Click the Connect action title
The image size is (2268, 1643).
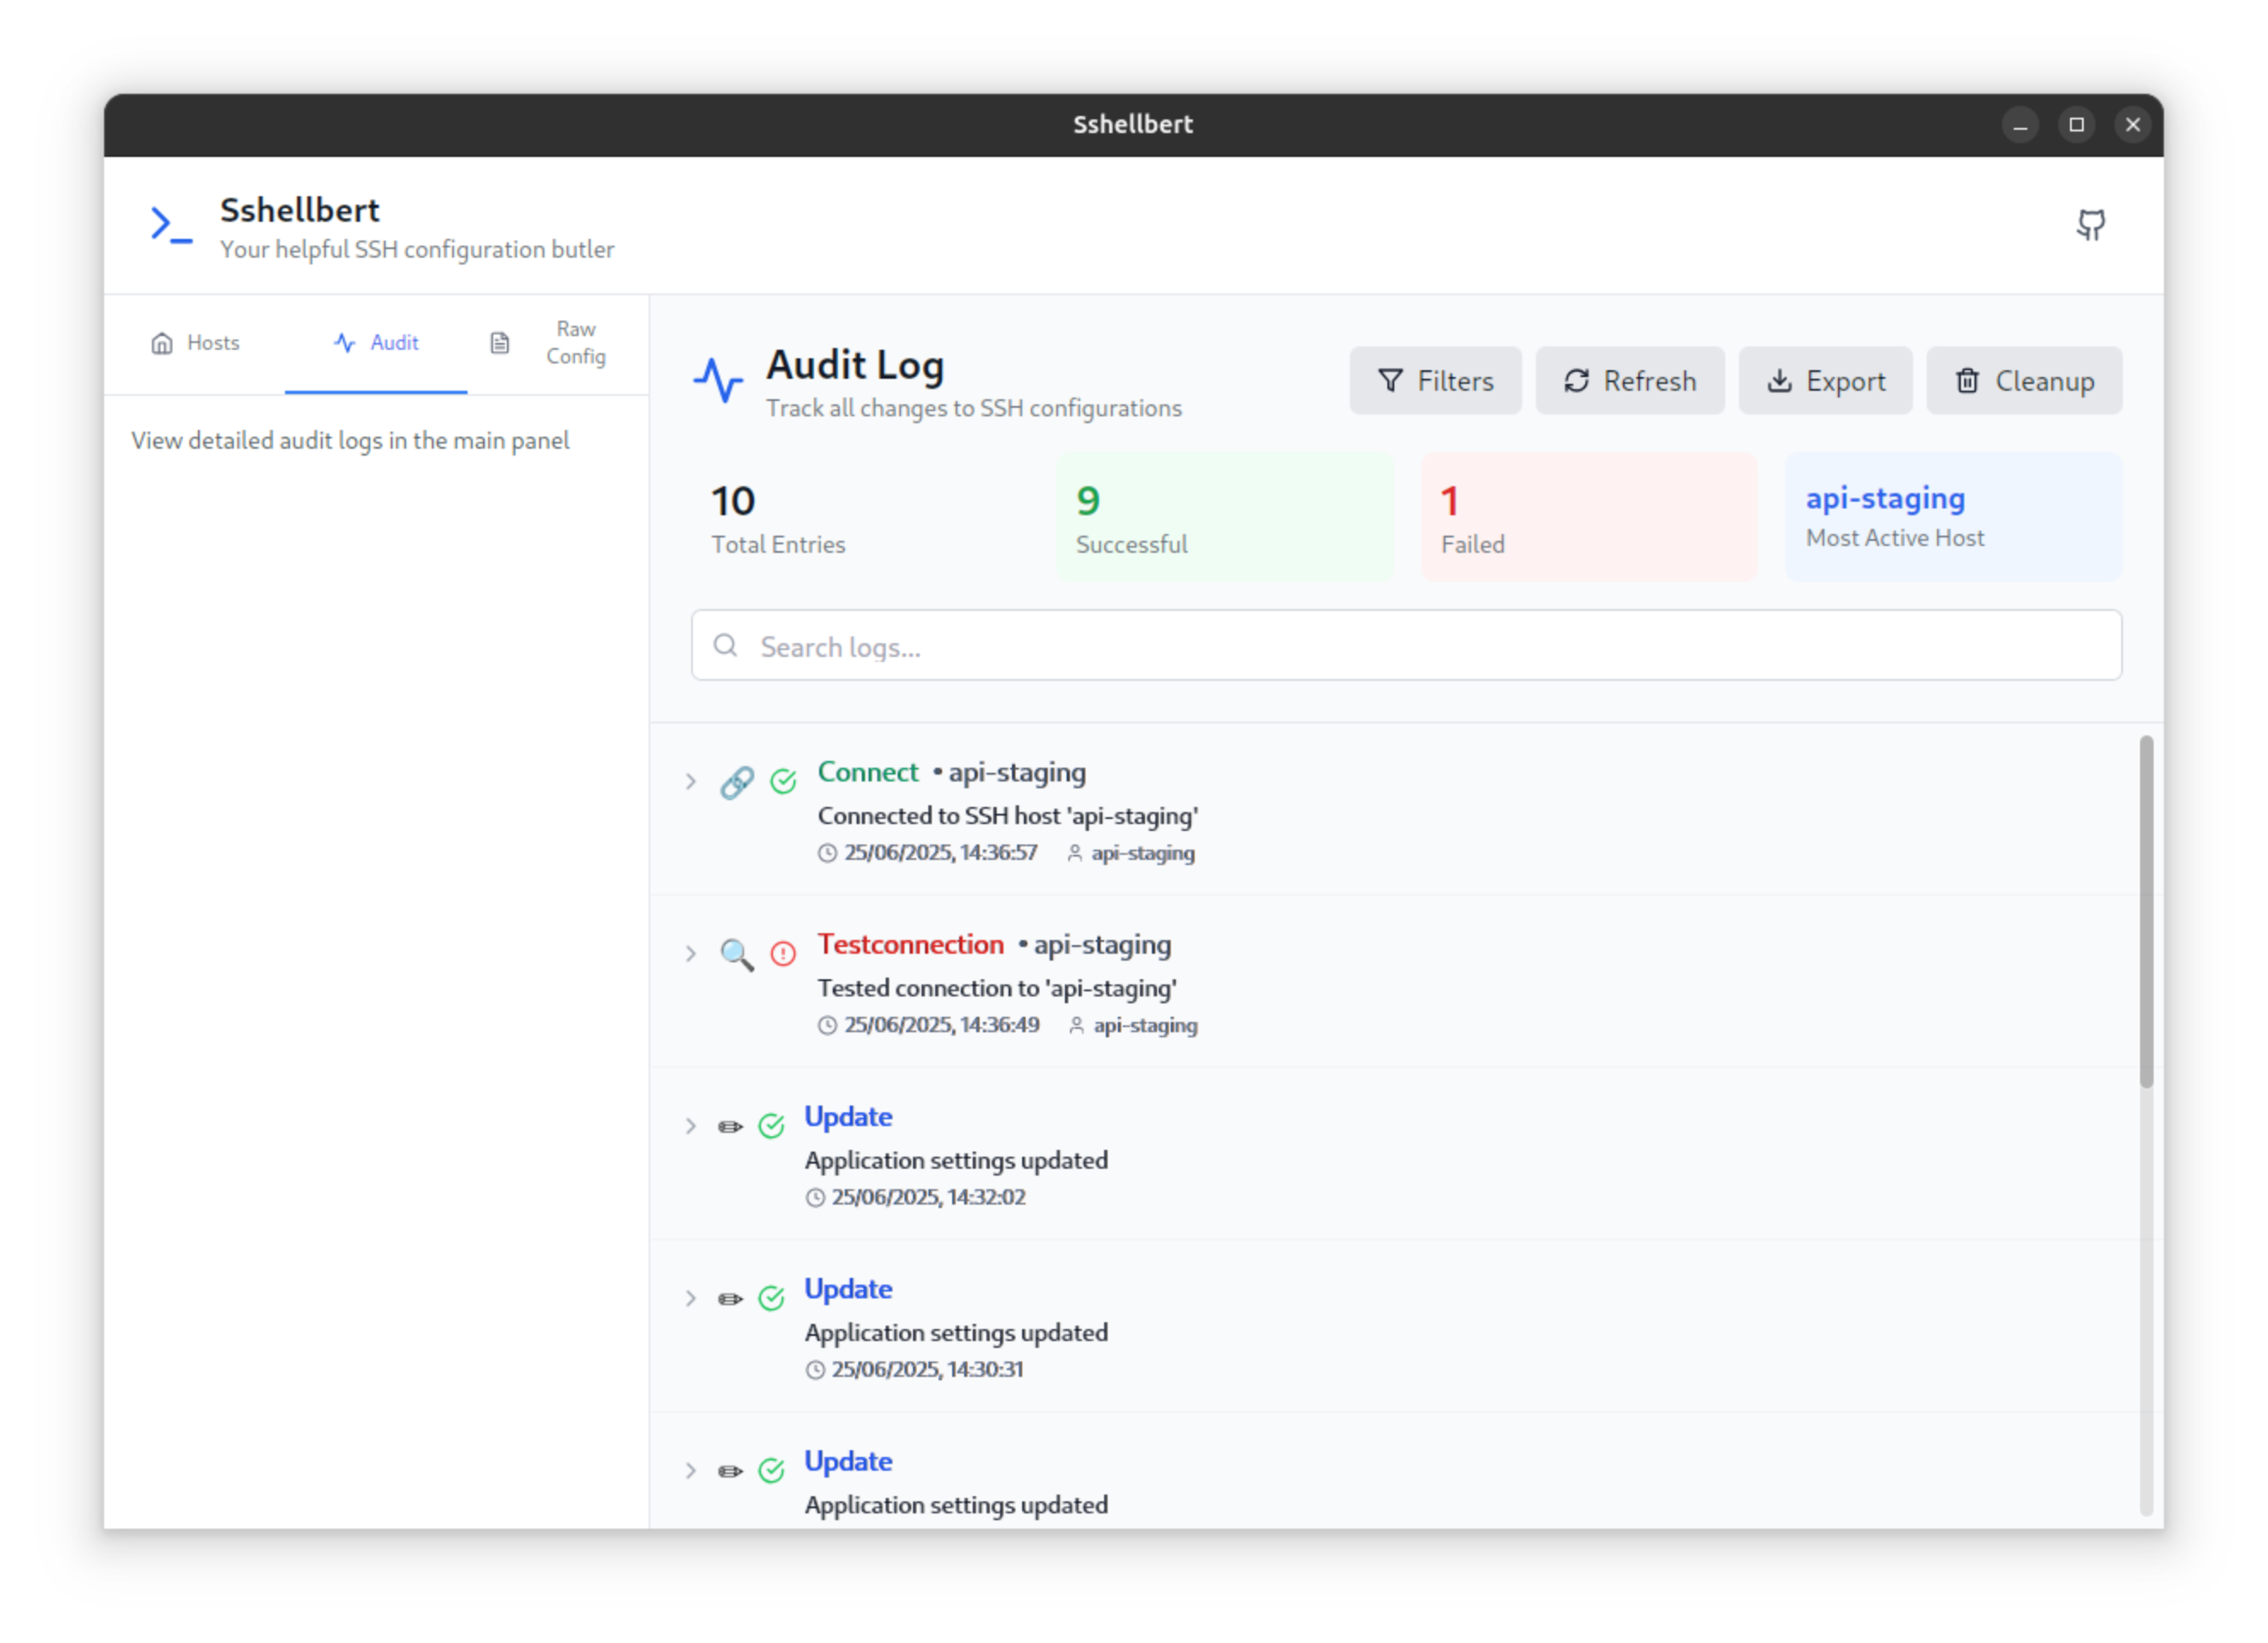868,773
